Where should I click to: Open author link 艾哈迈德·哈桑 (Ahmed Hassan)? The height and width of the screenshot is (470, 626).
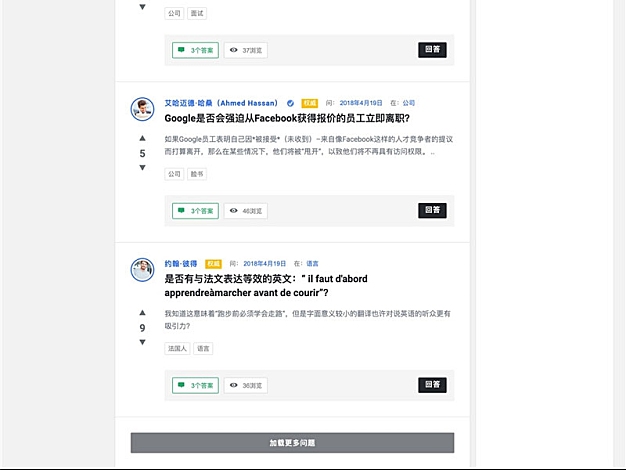click(221, 103)
